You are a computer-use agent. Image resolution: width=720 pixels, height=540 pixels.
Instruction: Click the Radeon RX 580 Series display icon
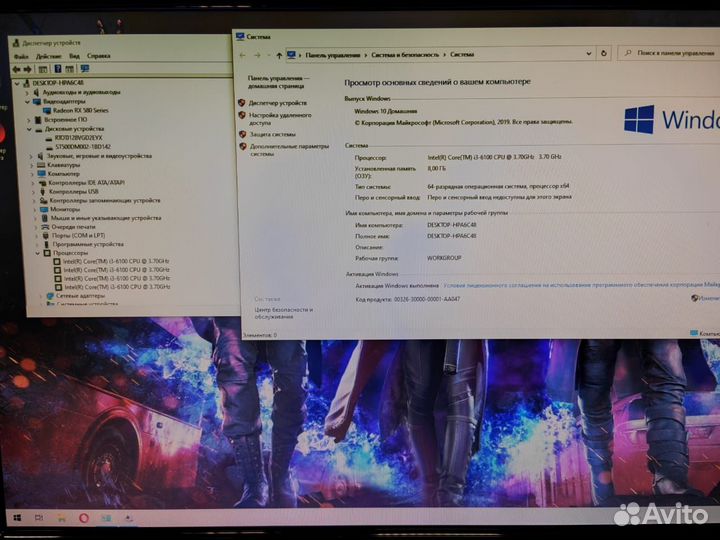pyautogui.click(x=47, y=111)
